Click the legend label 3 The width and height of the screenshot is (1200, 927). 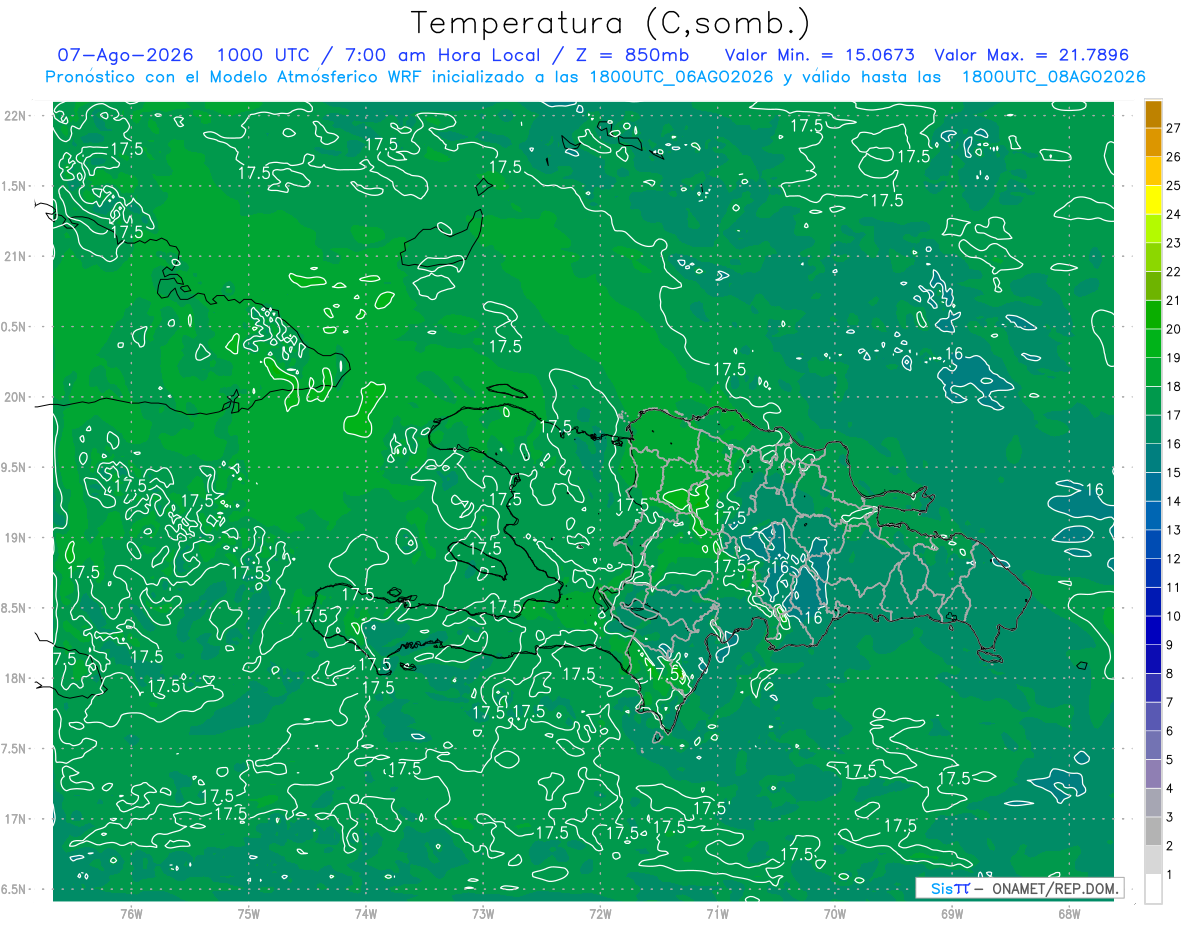pos(1169,818)
